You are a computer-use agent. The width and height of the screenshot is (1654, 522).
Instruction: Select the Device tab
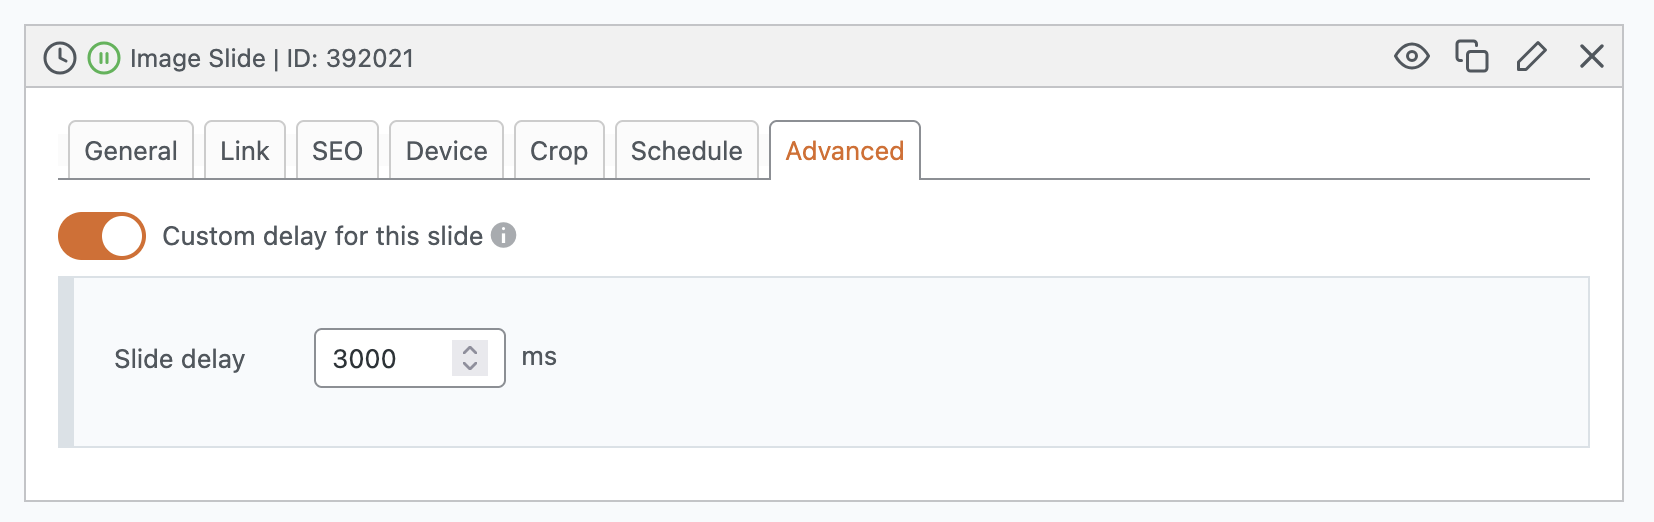pos(446,151)
